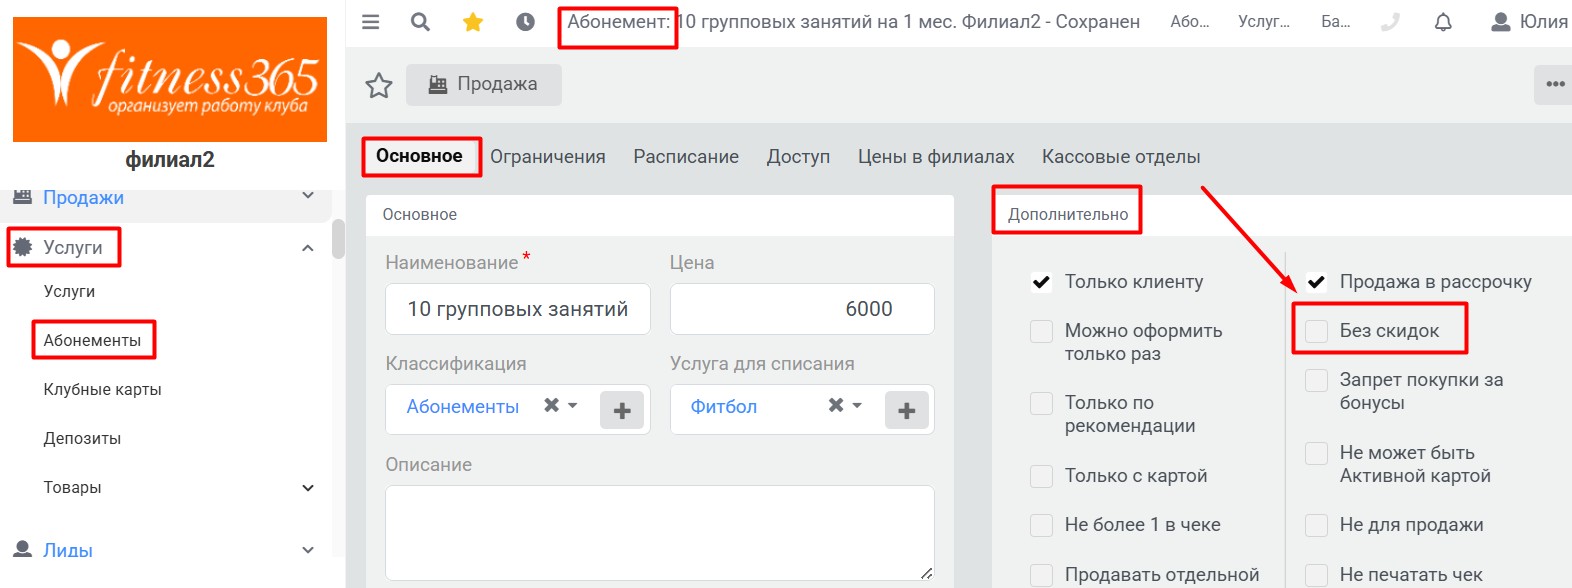The image size is (1572, 588).
Task: Toggle Продажа в рассрочку checkbox
Action: point(1316,282)
